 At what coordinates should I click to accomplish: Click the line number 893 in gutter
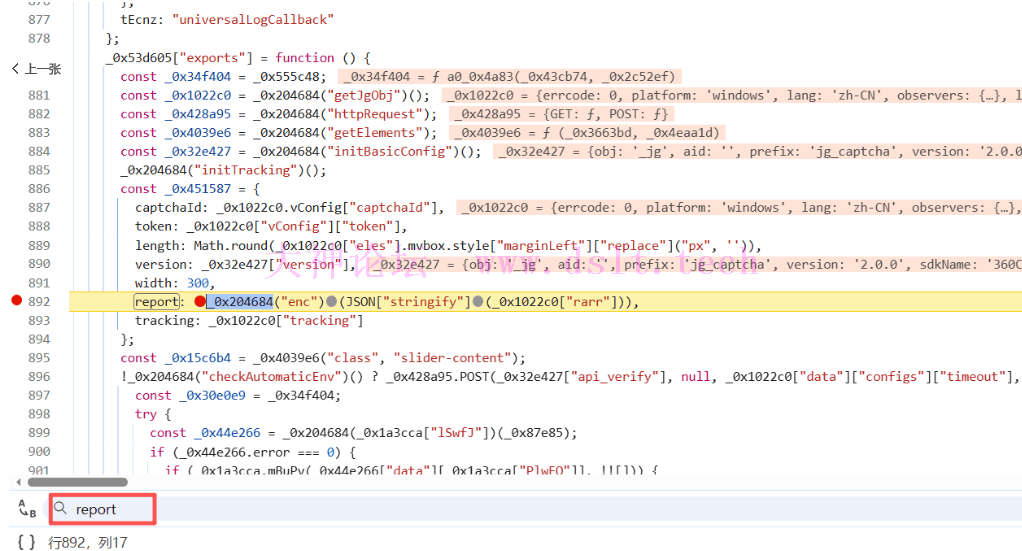coord(39,321)
